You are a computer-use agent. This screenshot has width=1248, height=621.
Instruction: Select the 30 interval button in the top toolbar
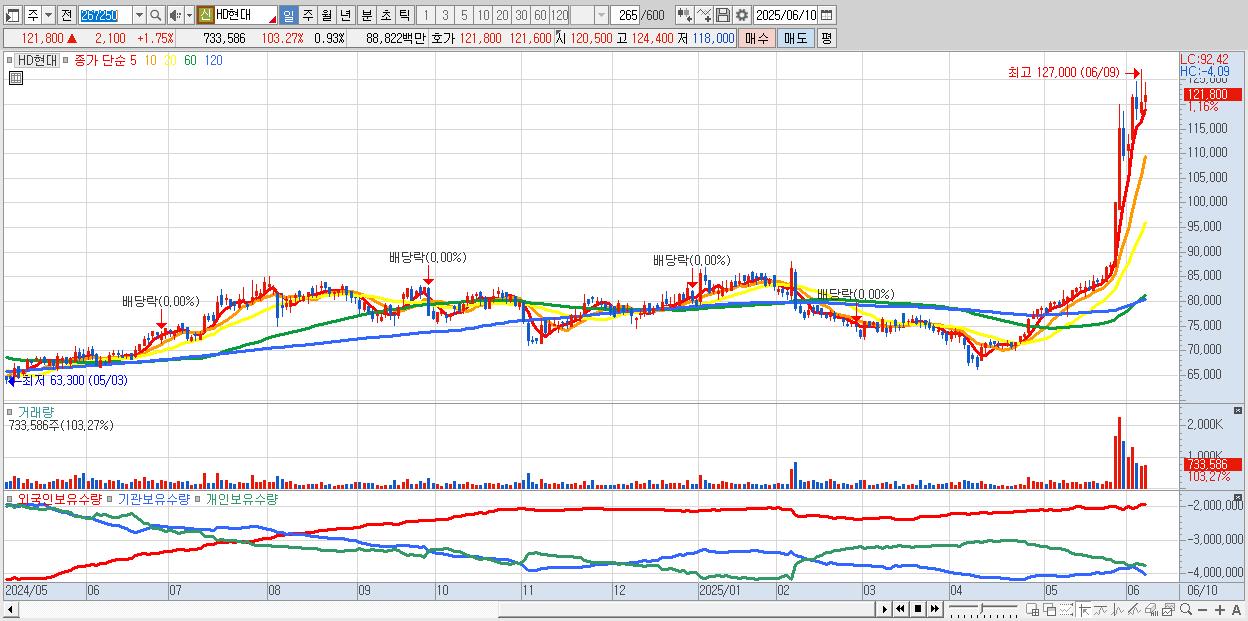click(x=521, y=15)
